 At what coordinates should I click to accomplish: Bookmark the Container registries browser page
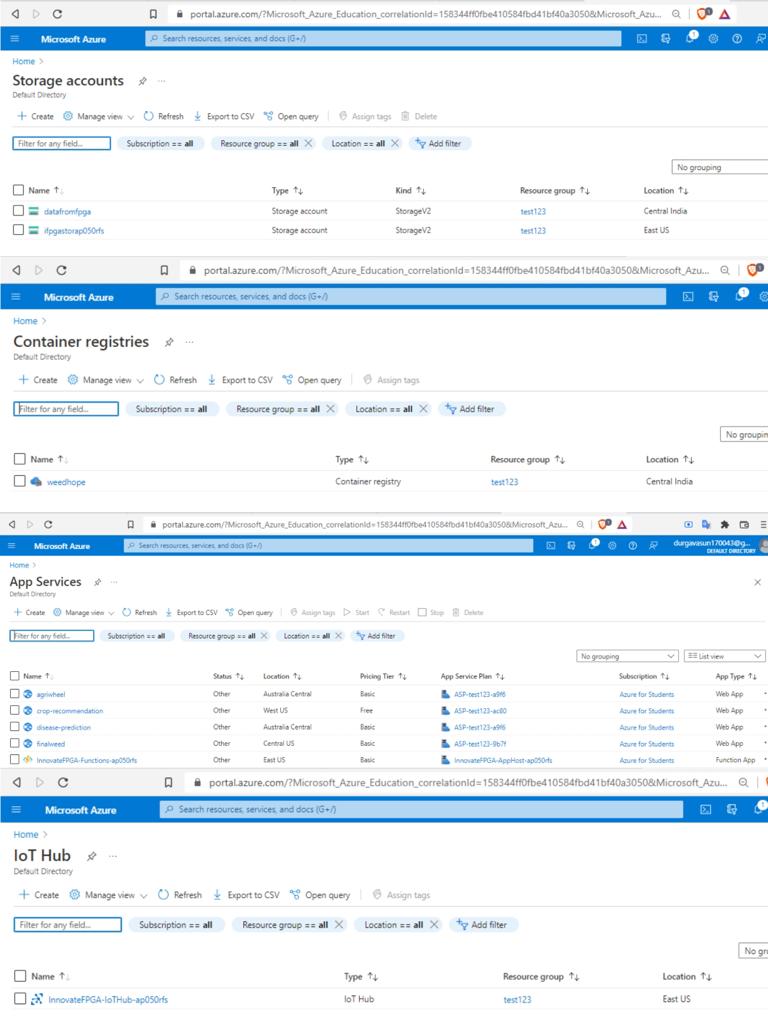164,270
